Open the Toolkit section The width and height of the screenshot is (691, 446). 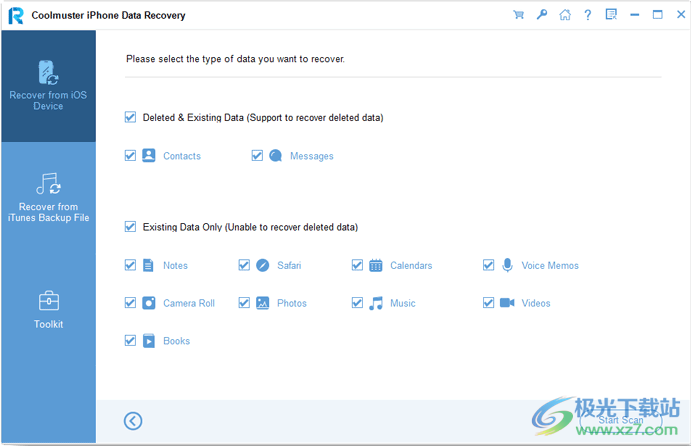click(48, 310)
